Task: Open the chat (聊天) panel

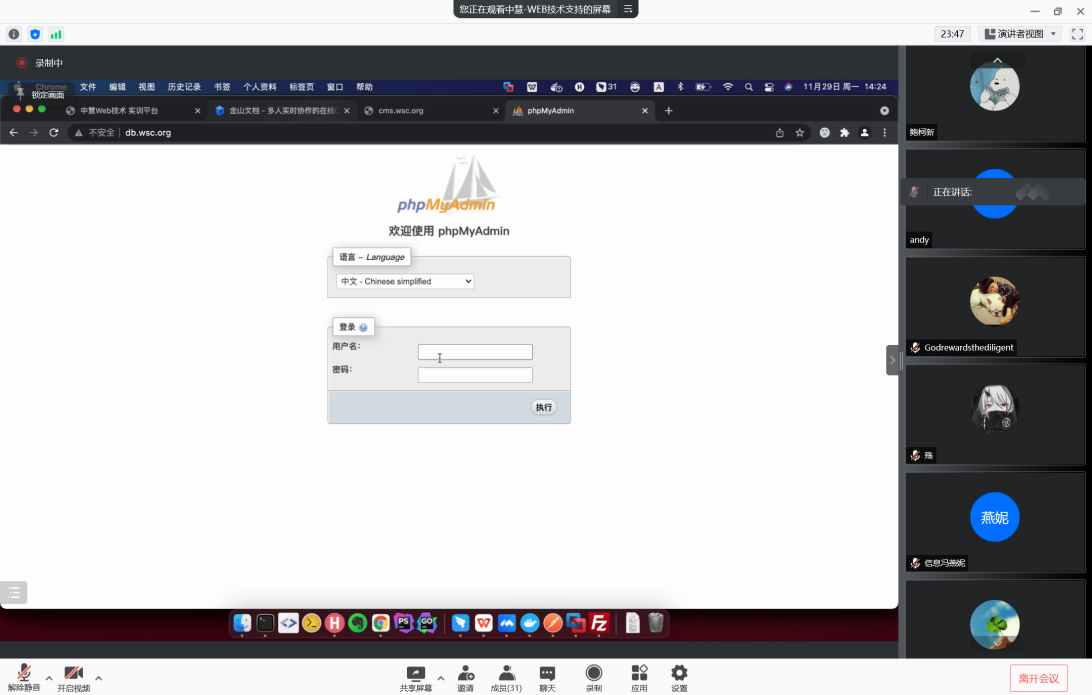Action: (x=547, y=678)
